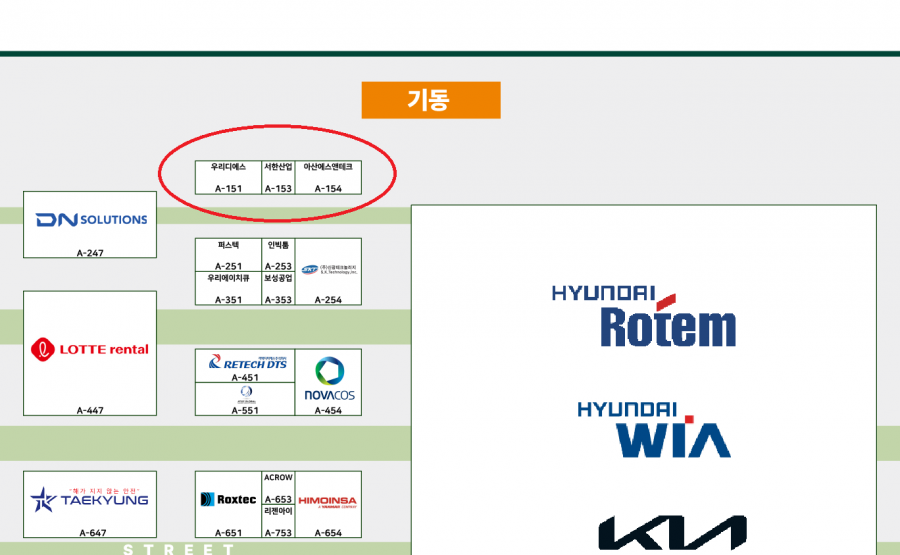The width and height of the screenshot is (900, 555).
Task: Click the Hyundai WIA logo
Action: pyautogui.click(x=654, y=429)
